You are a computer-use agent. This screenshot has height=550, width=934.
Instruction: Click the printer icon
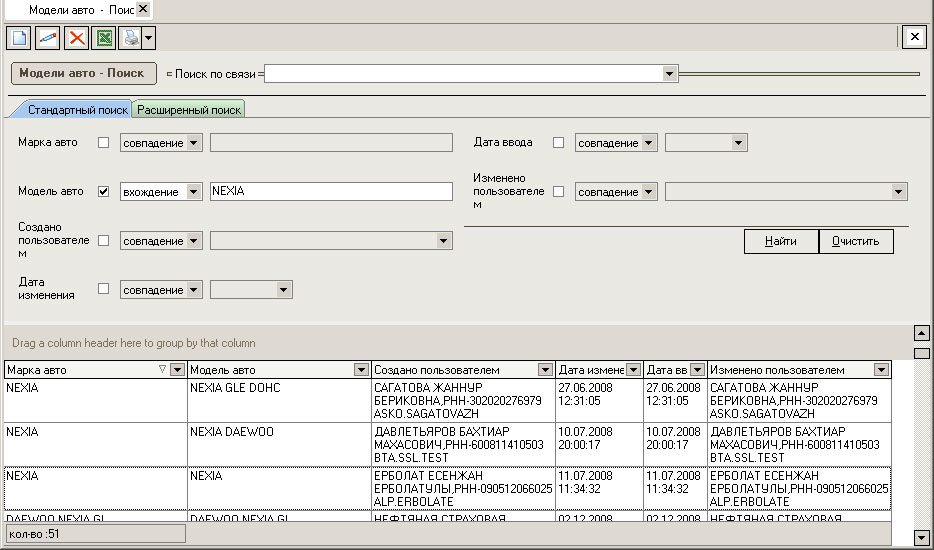130,38
